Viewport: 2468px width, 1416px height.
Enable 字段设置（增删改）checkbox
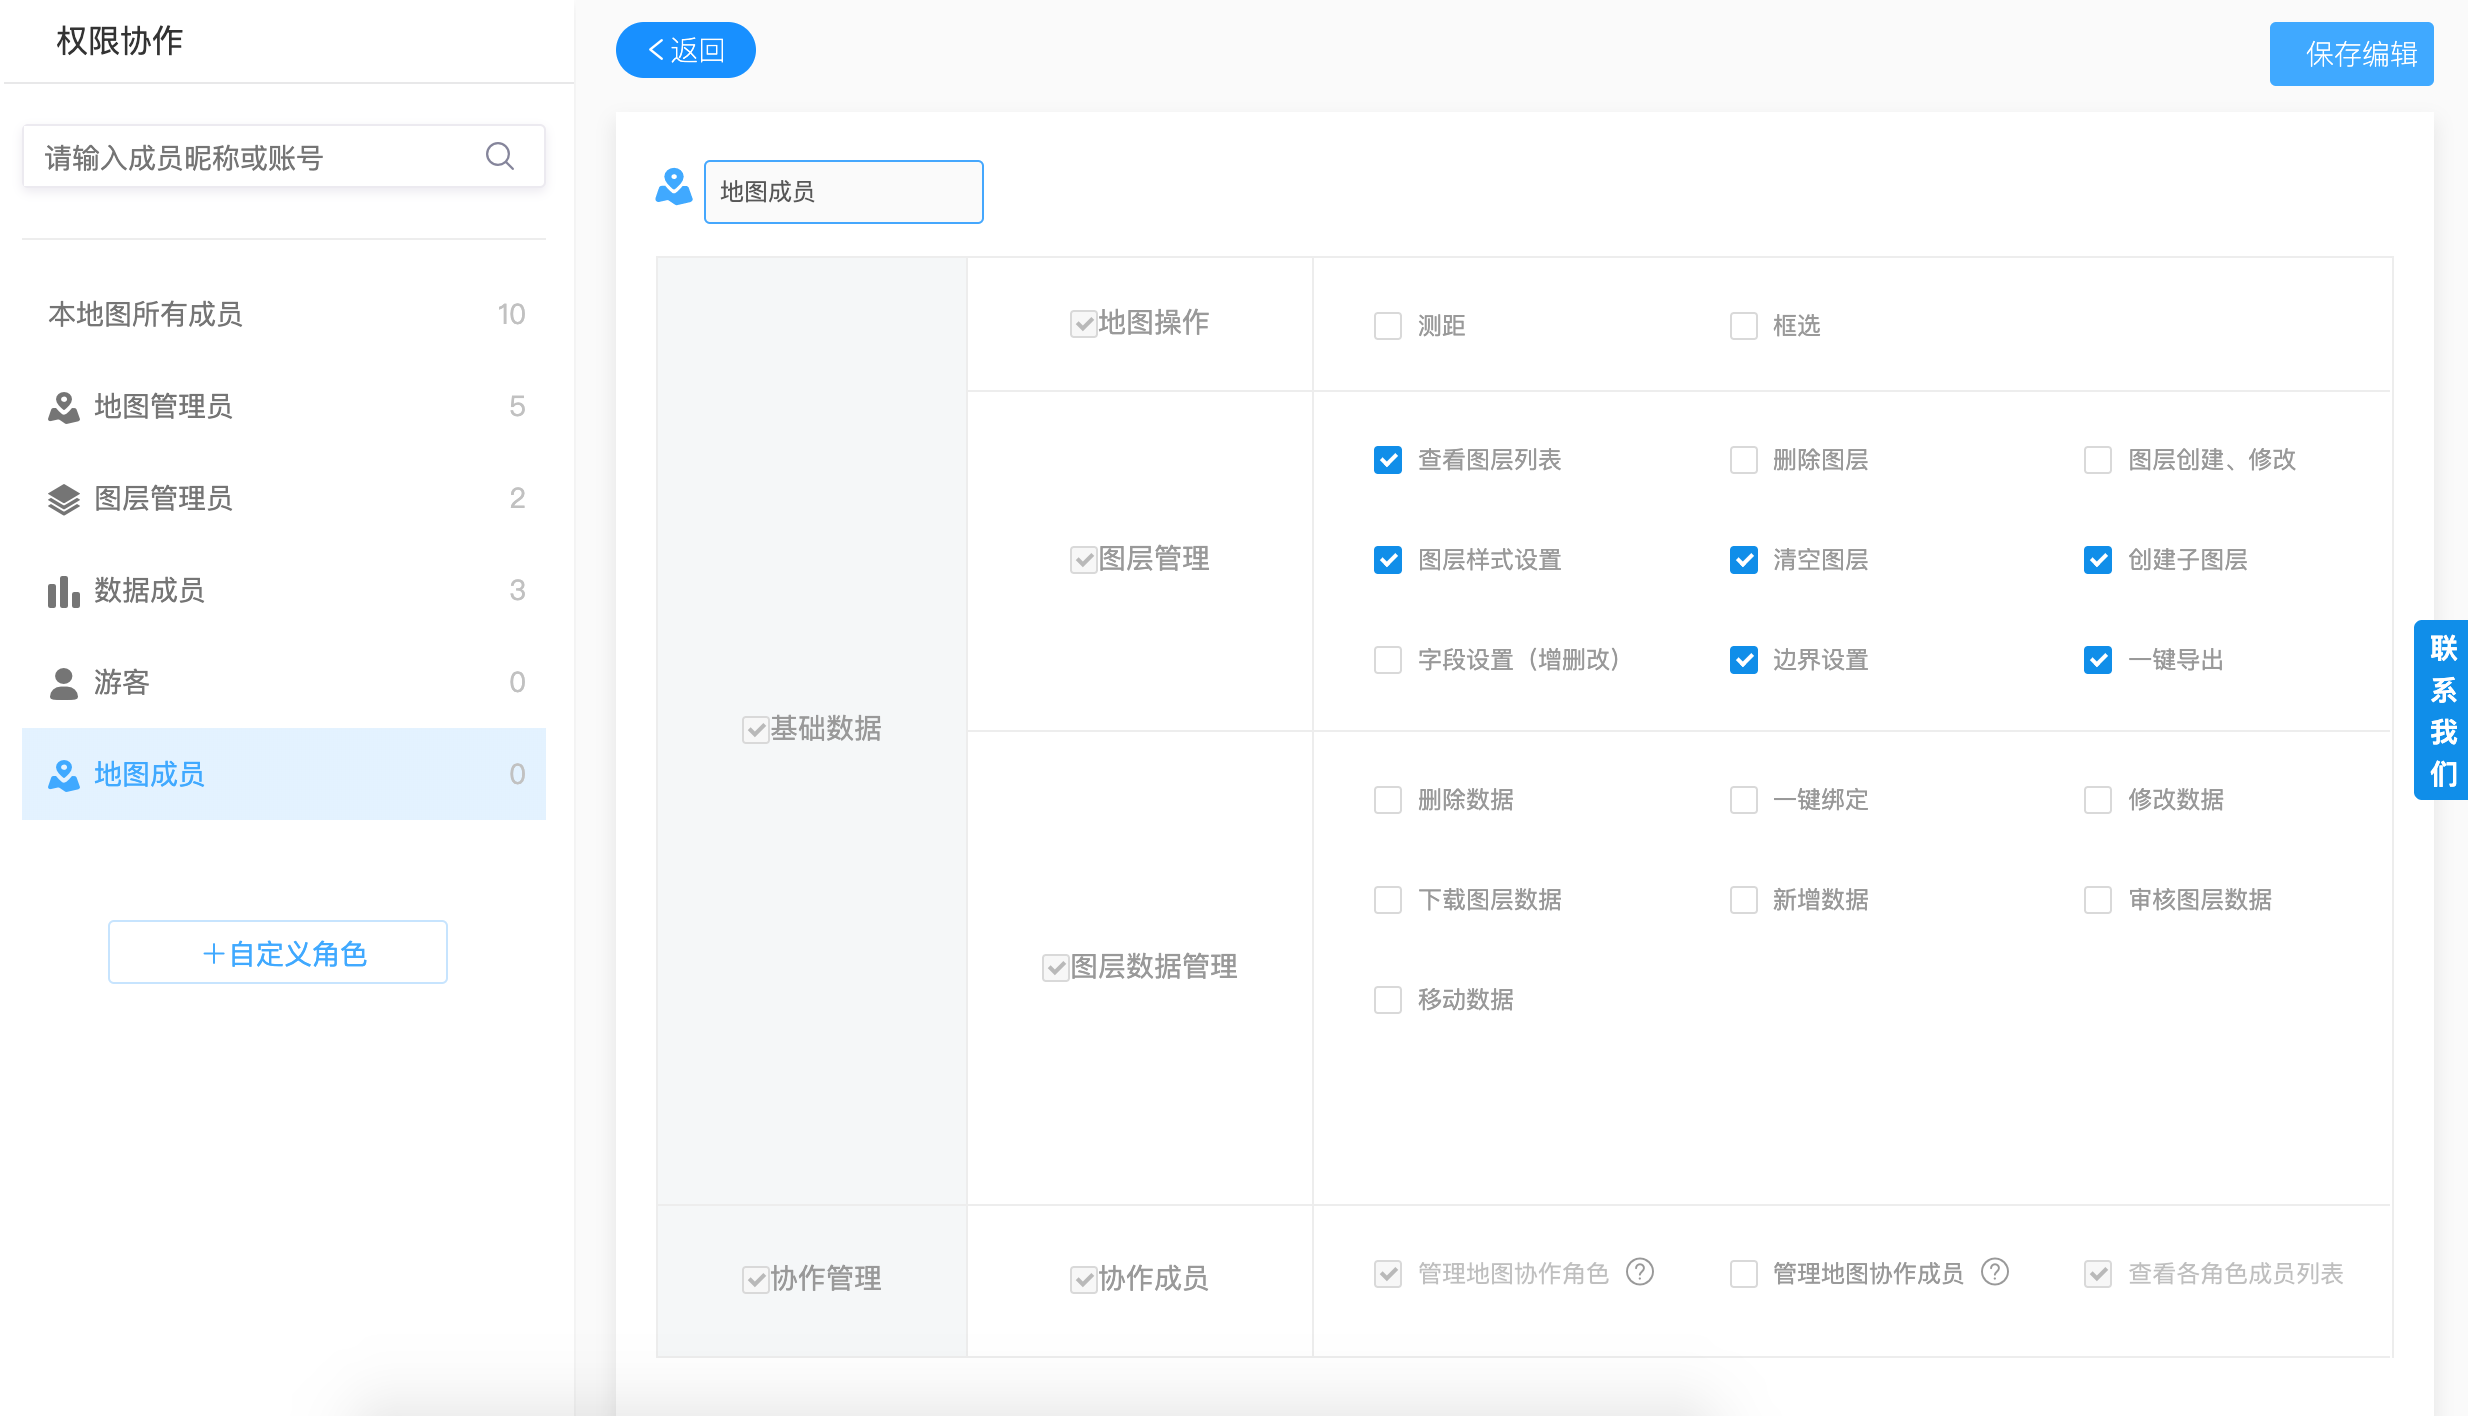pyautogui.click(x=1388, y=660)
